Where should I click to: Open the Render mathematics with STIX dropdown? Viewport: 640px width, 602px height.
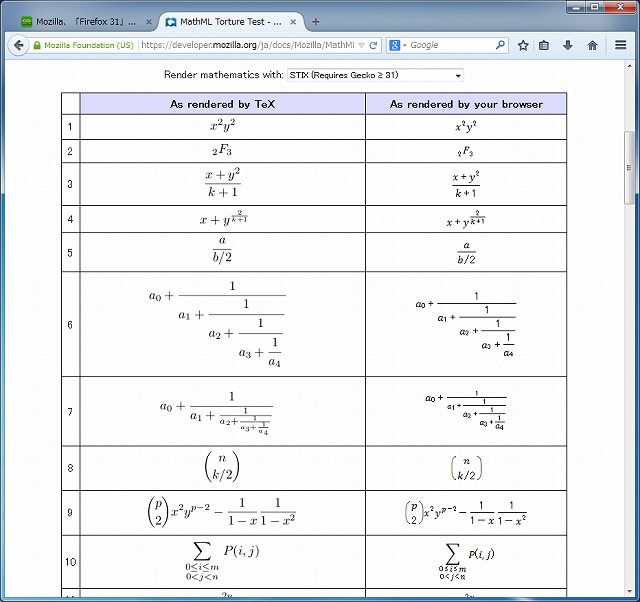click(x=375, y=75)
